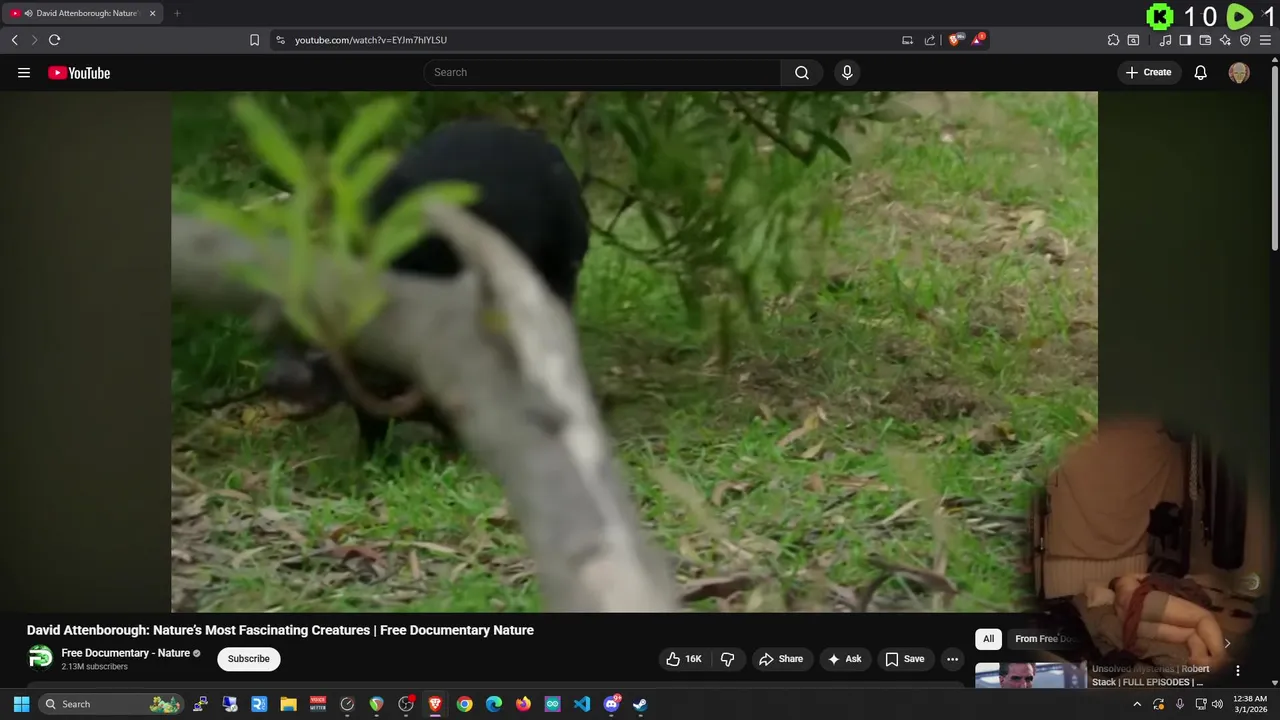Click the YouTube search magnifier button
This screenshot has width=1280, height=720.
tap(802, 72)
